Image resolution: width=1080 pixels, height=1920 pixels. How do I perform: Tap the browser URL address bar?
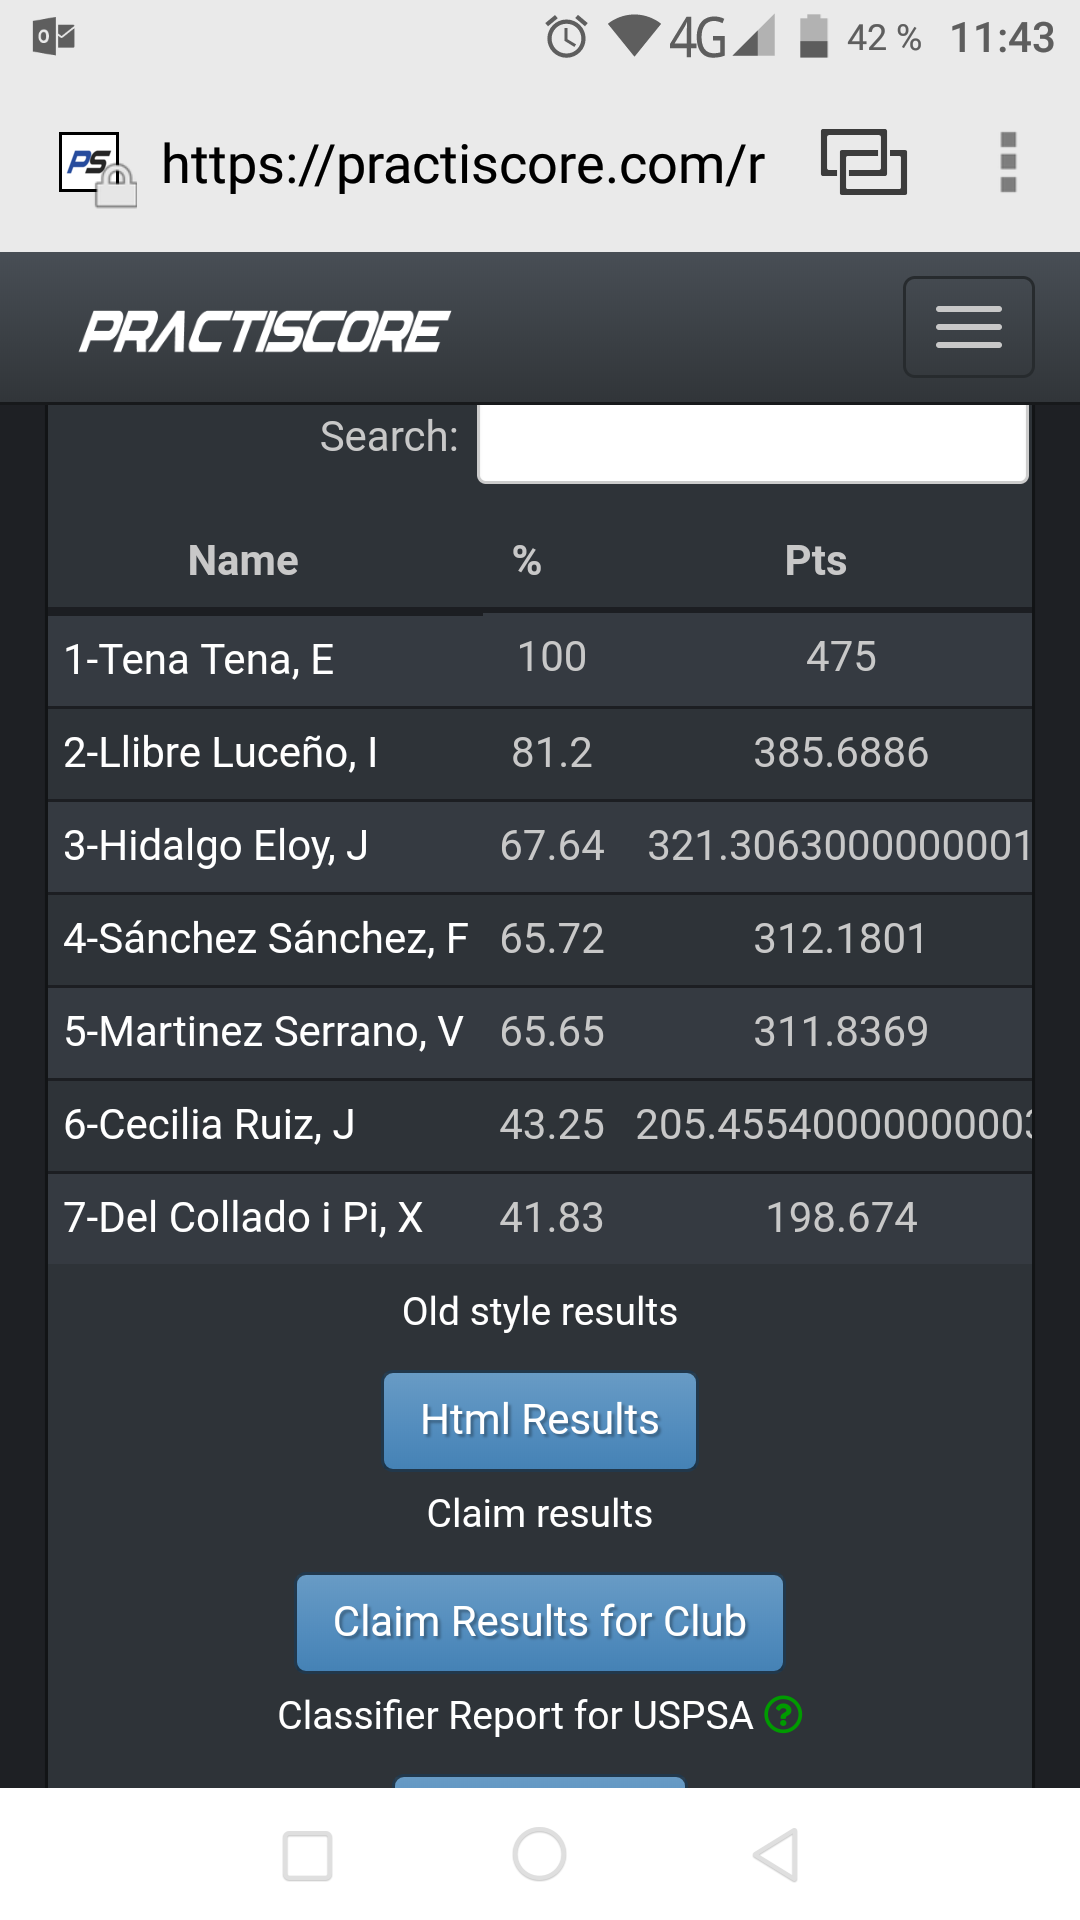(462, 164)
